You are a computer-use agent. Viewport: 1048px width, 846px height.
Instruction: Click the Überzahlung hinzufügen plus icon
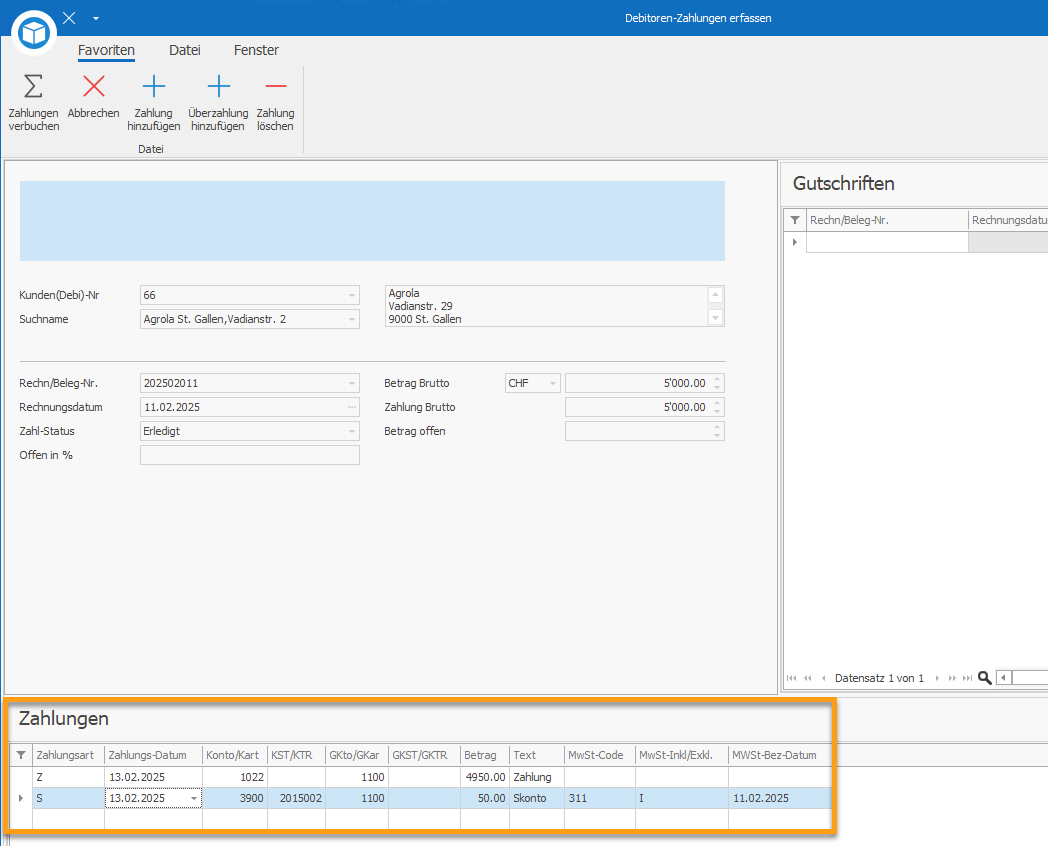tap(218, 87)
